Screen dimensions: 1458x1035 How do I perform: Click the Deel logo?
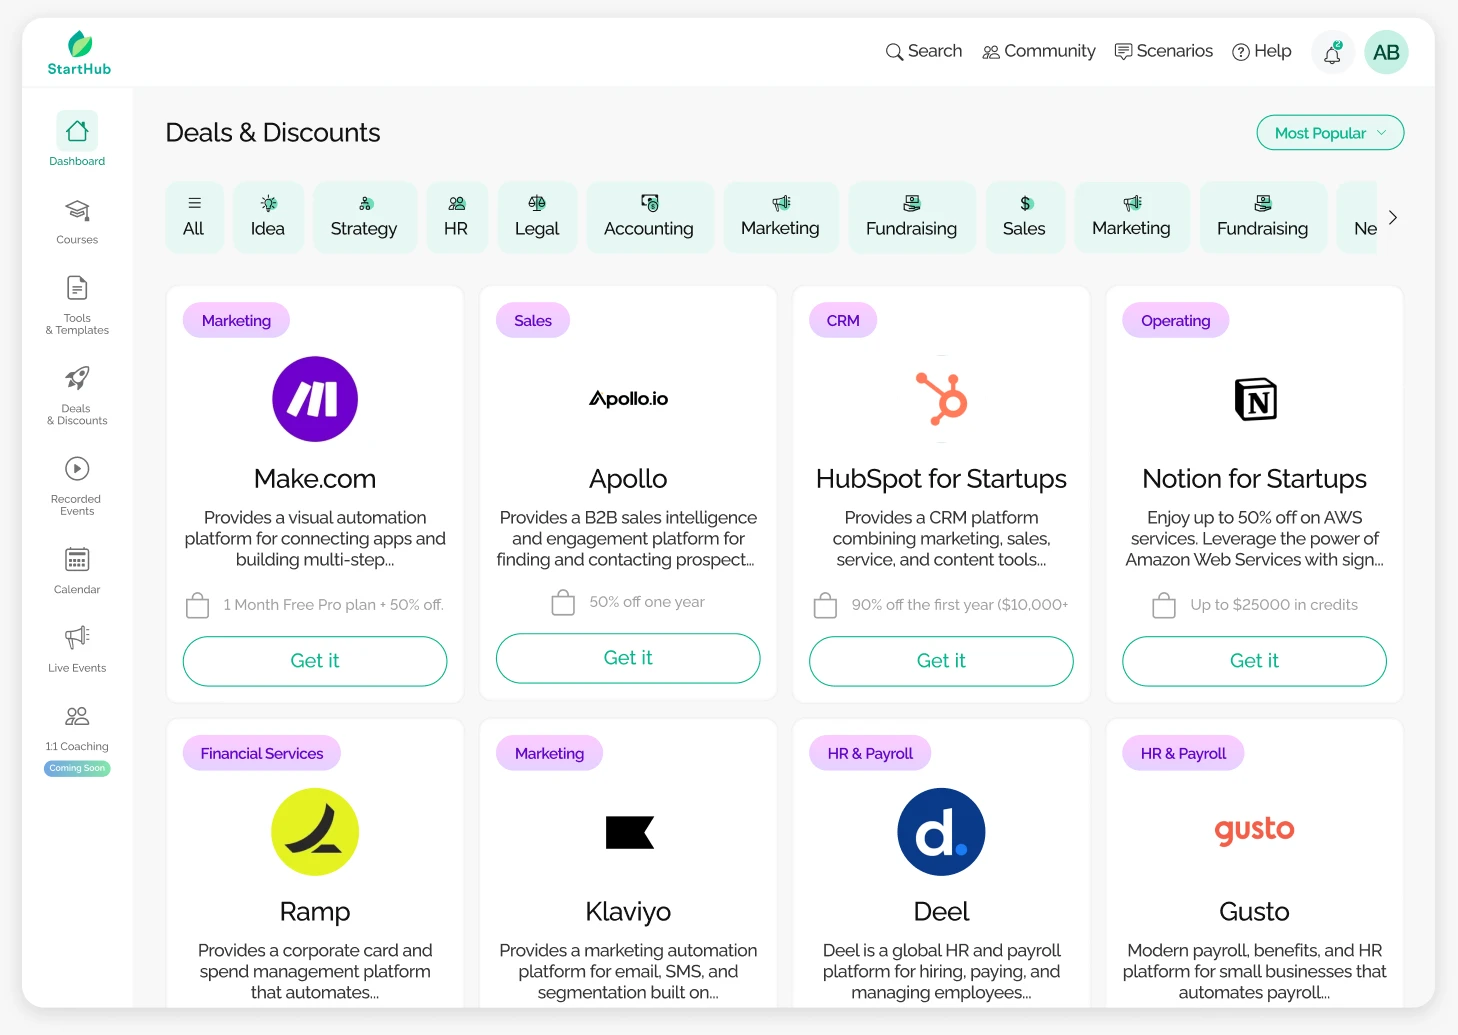coord(941,832)
